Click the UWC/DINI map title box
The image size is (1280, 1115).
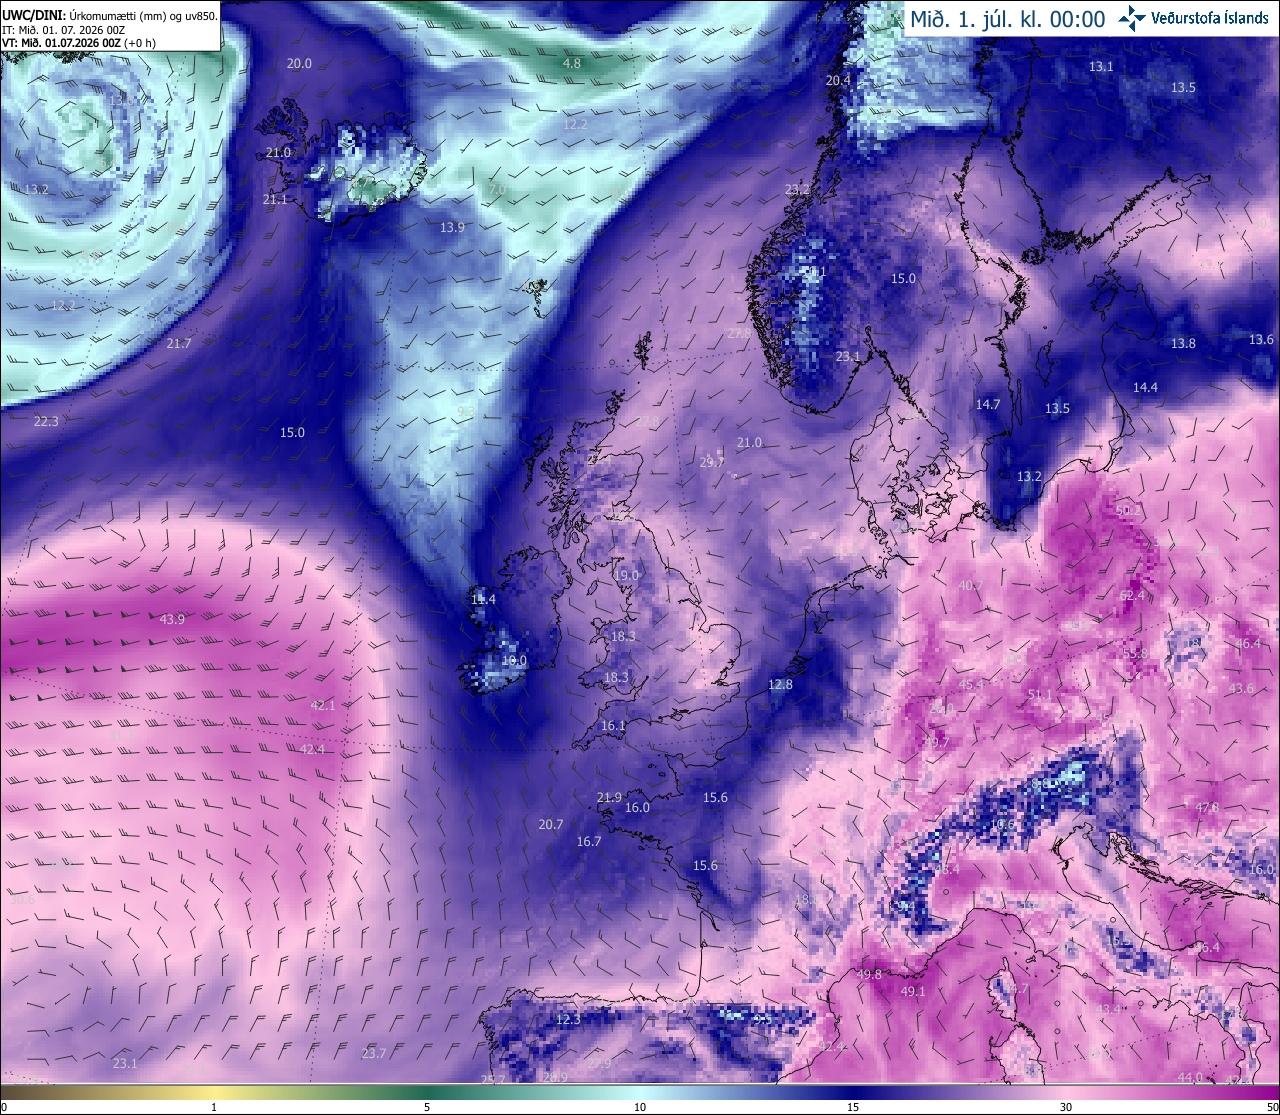click(110, 25)
